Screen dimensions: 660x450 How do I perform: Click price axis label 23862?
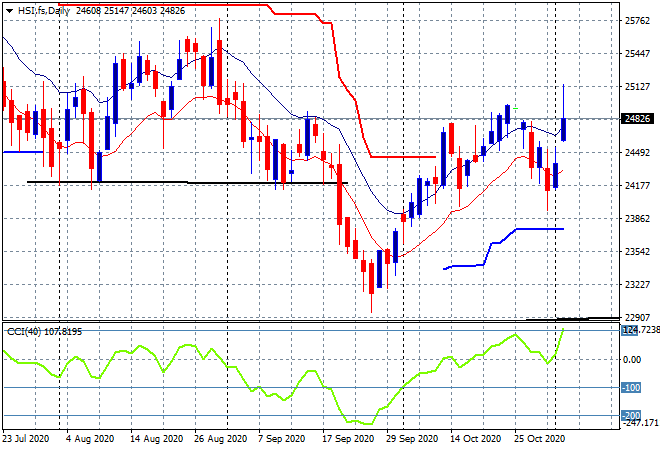[x=637, y=218]
